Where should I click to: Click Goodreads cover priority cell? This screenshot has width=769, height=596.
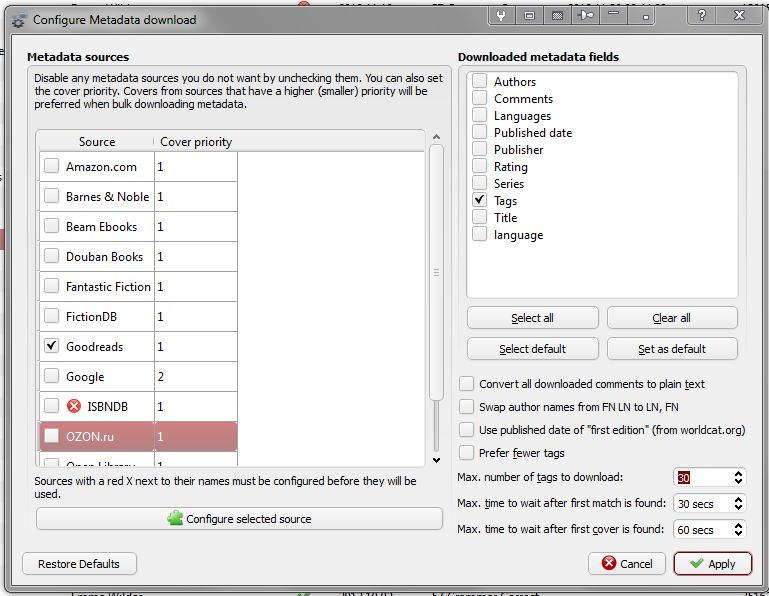pyautogui.click(x=196, y=346)
